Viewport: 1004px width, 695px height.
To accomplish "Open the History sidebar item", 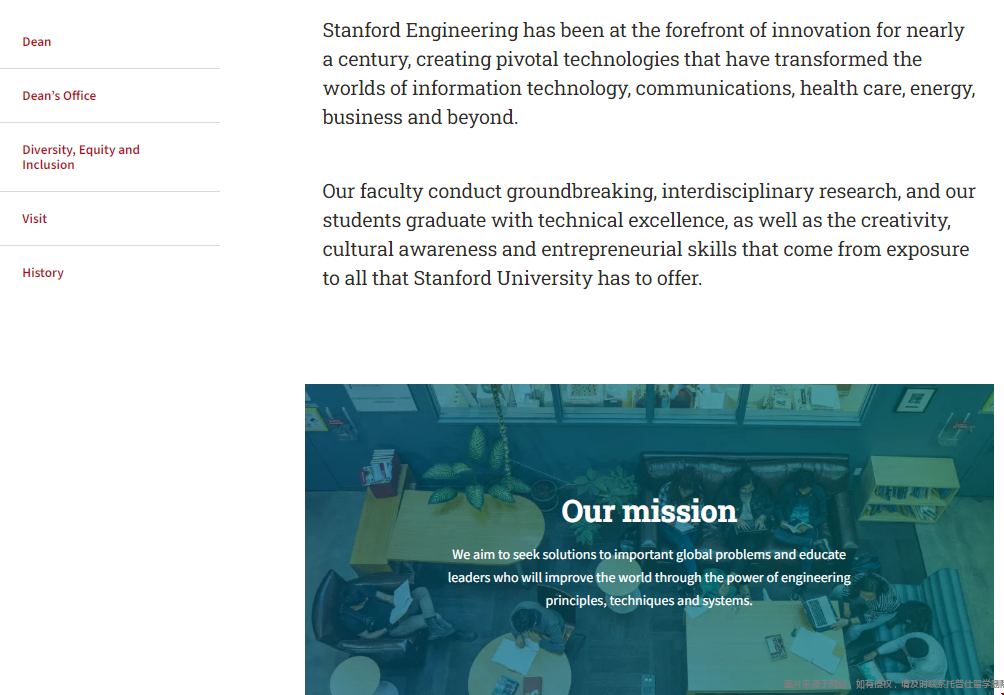I will pos(43,272).
